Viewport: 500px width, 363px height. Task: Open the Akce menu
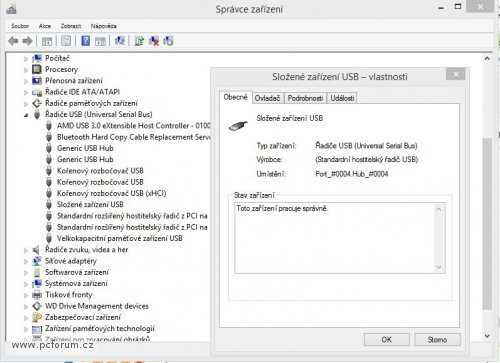(45, 26)
